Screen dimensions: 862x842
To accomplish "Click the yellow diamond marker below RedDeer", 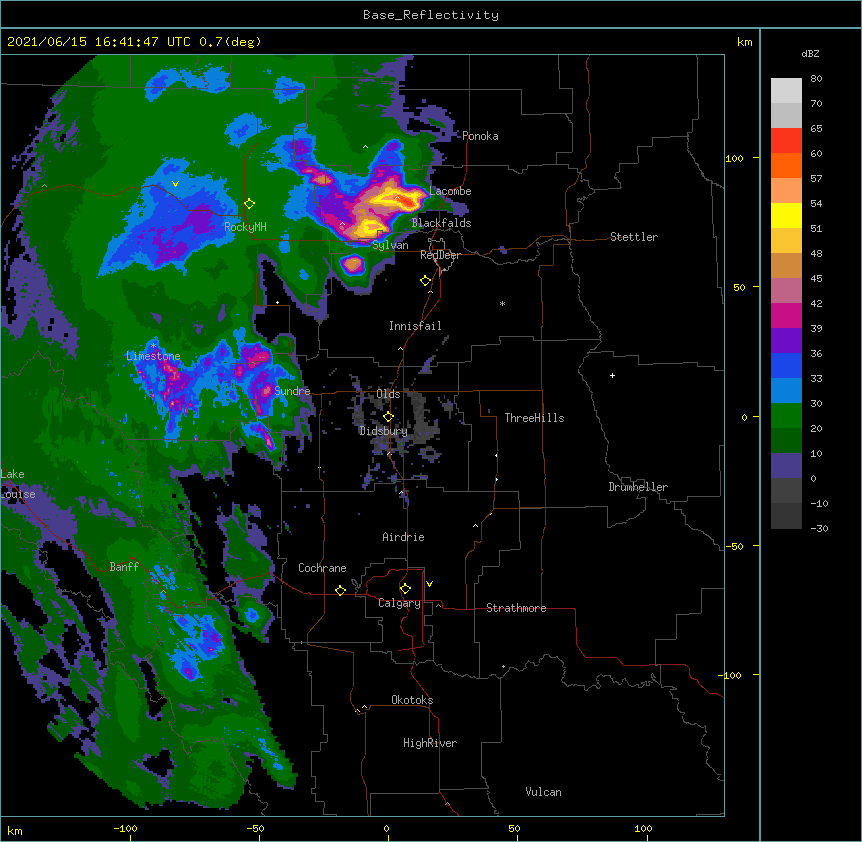I will pyautogui.click(x=426, y=281).
